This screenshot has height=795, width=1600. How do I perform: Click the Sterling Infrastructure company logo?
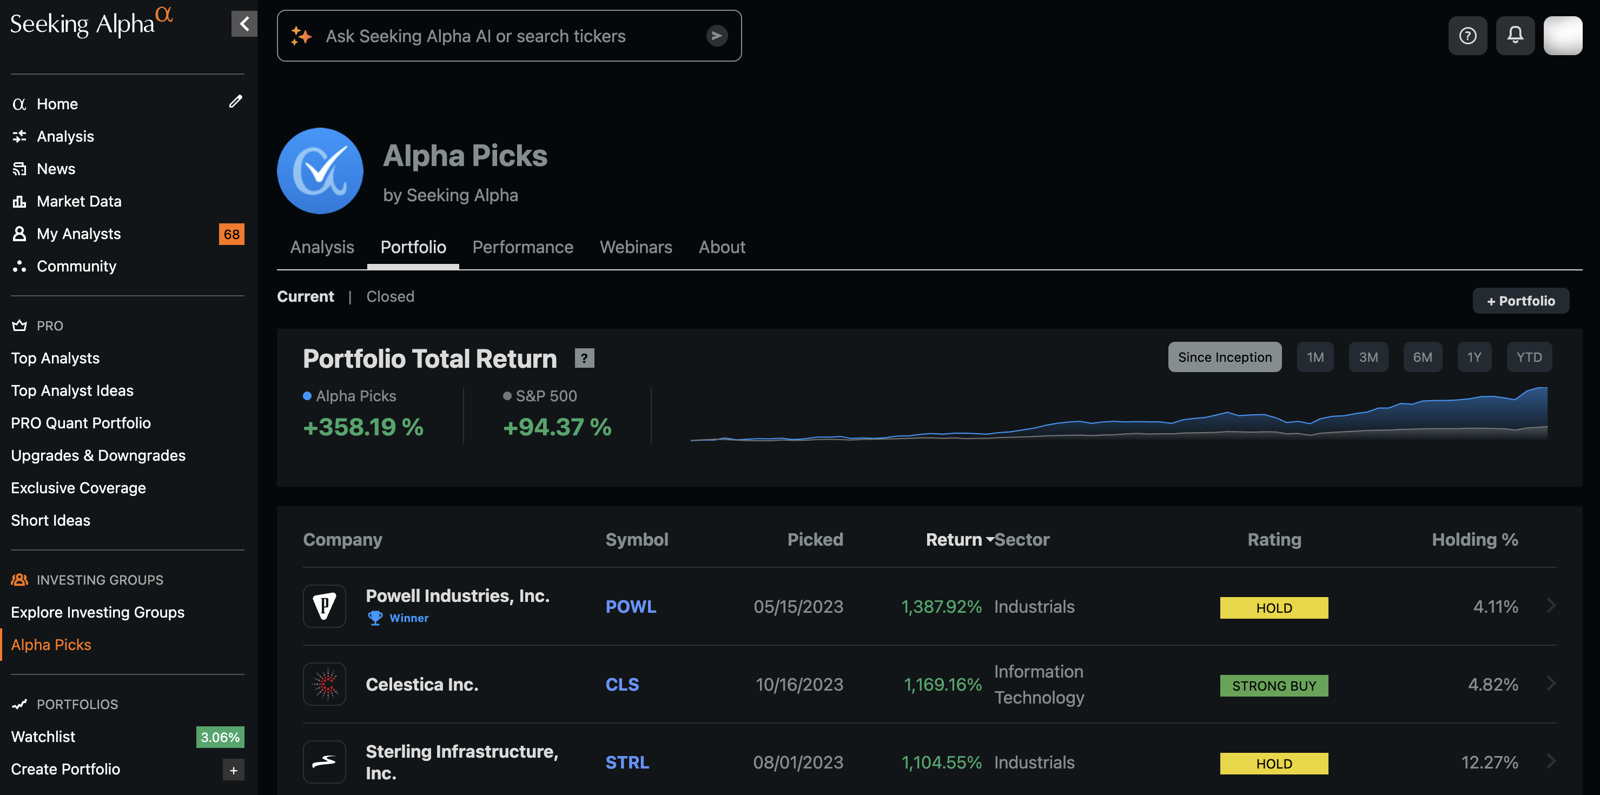tap(325, 762)
